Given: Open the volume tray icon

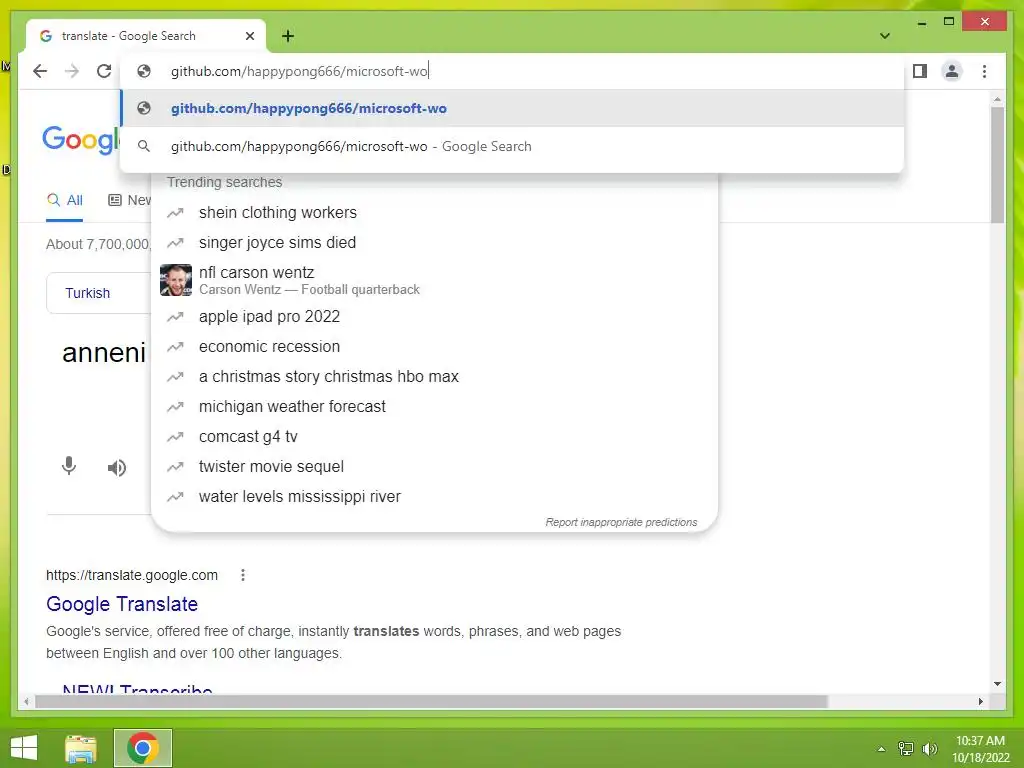Looking at the screenshot, I should [x=930, y=749].
